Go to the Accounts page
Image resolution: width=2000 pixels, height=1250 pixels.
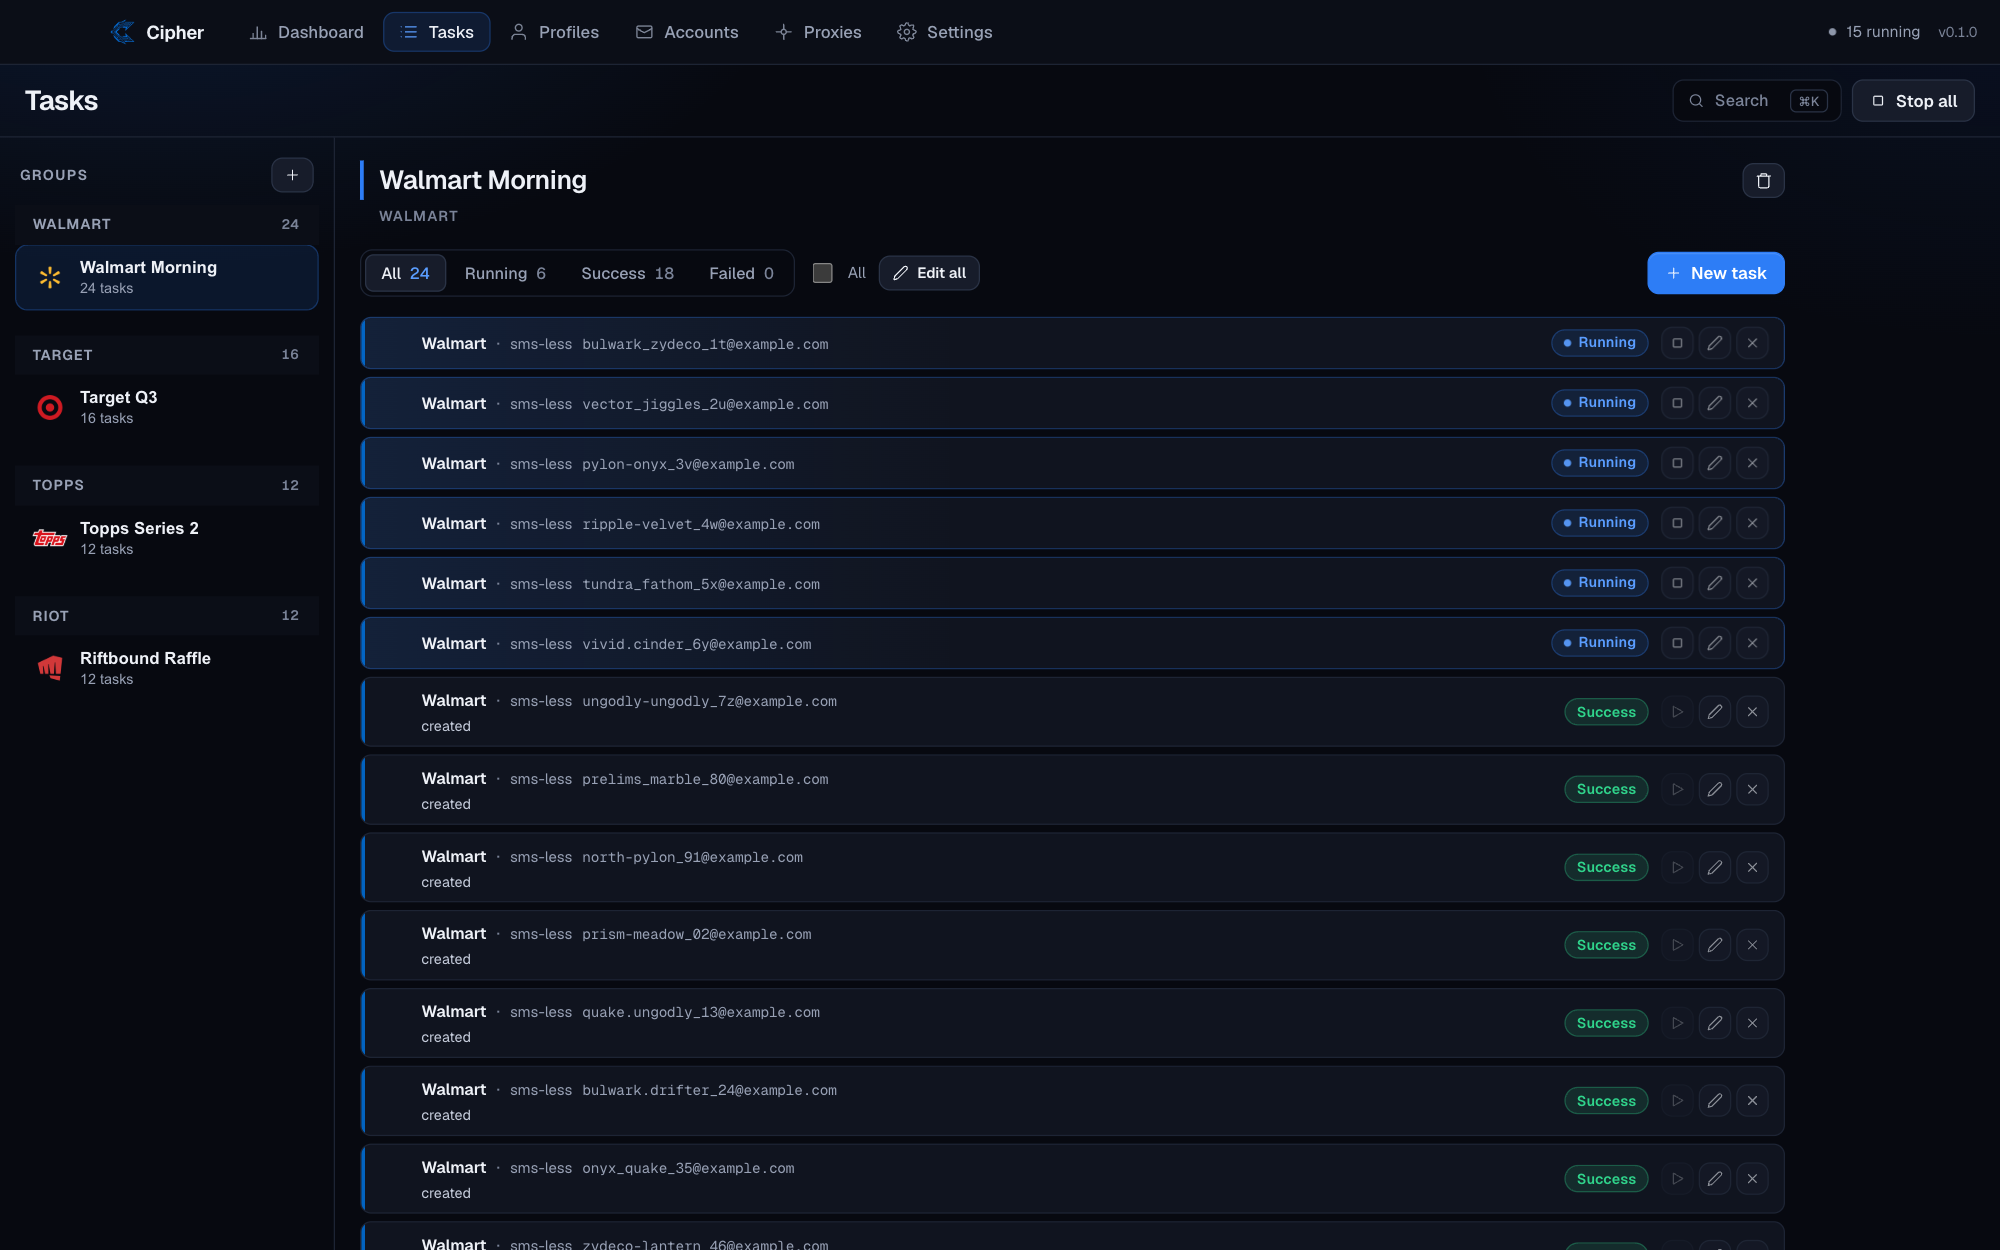tap(687, 32)
